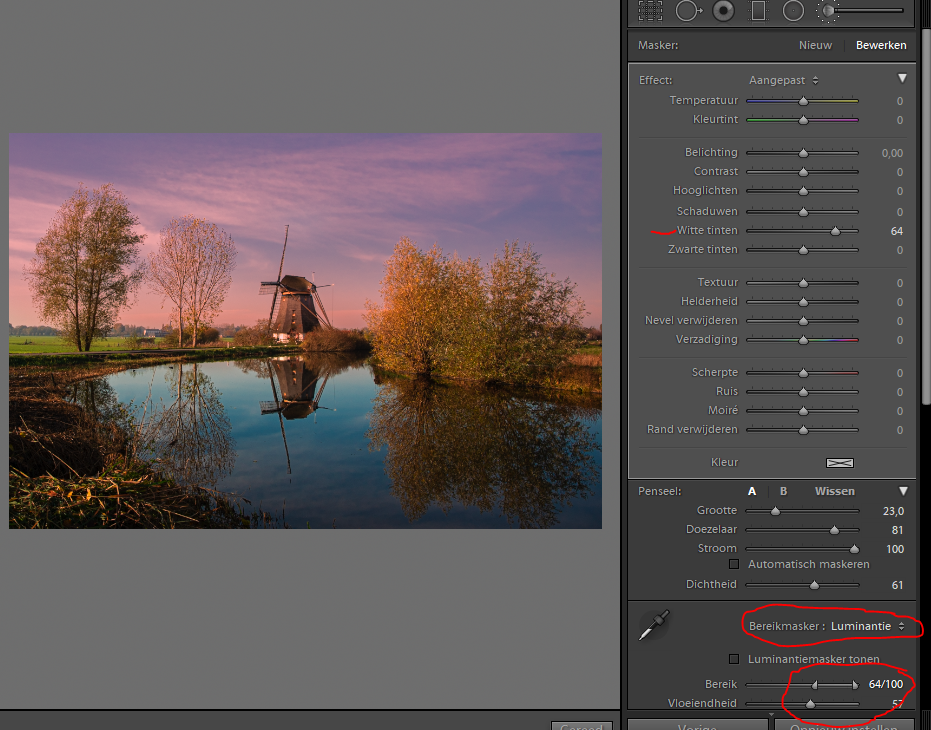Activate the Red Eye Correction tool
This screenshot has height=730, width=931.
click(723, 11)
